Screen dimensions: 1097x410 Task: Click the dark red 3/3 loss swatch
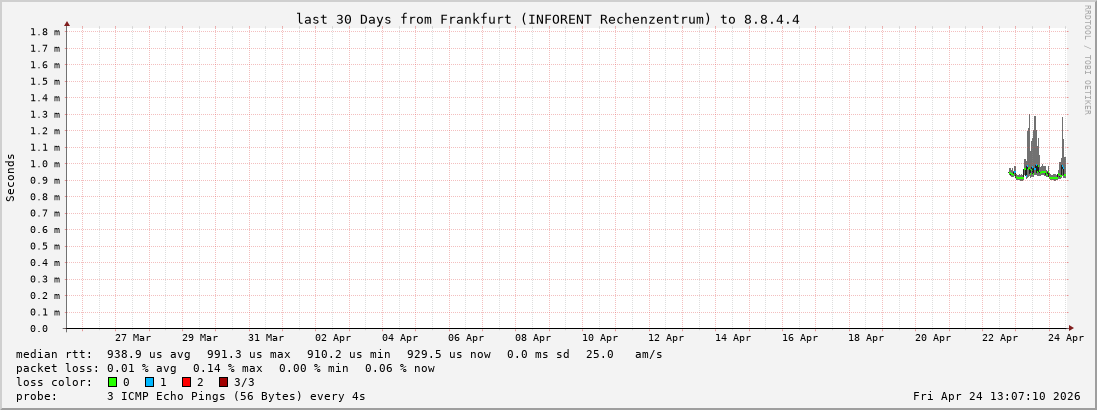(224, 382)
